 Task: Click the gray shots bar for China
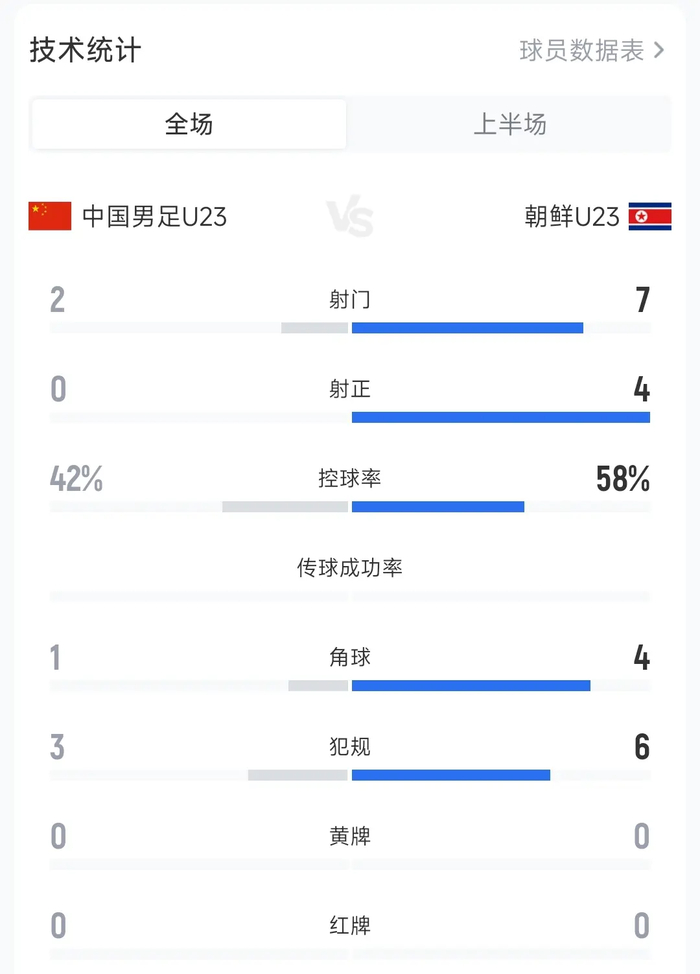(x=315, y=326)
